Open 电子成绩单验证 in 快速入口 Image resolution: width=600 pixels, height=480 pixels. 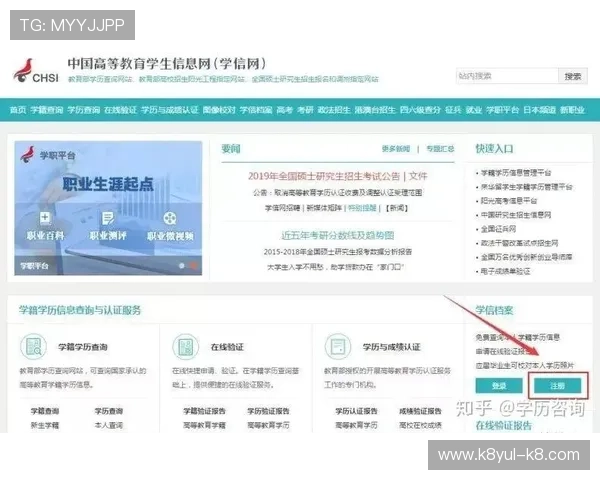[505, 271]
